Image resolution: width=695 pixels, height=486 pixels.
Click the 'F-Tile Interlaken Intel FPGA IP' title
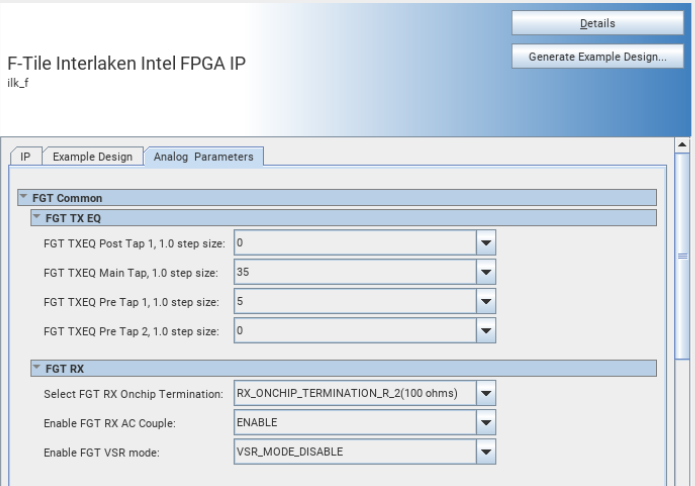click(126, 63)
